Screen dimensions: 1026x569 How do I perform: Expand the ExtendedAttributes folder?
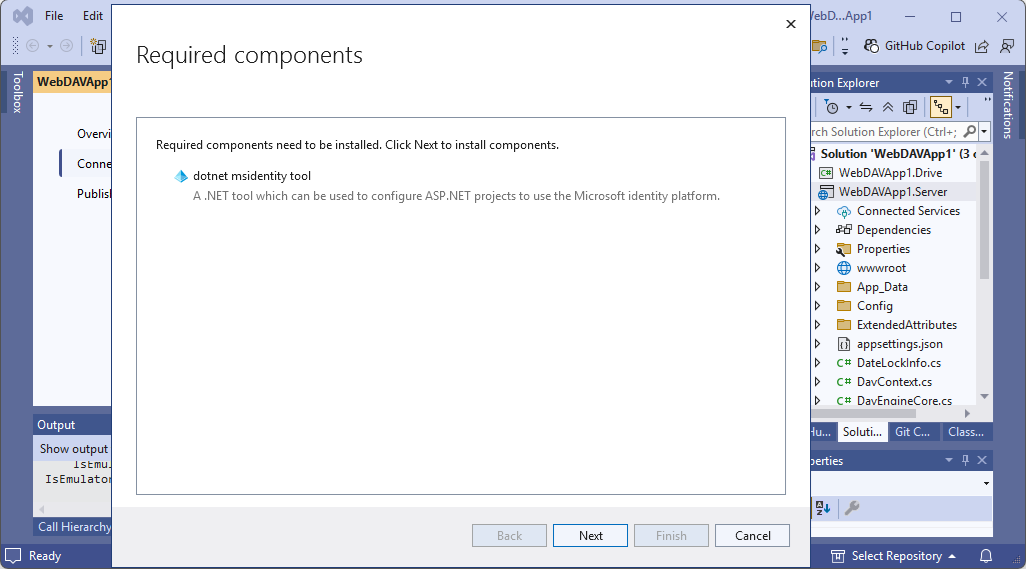(x=817, y=324)
